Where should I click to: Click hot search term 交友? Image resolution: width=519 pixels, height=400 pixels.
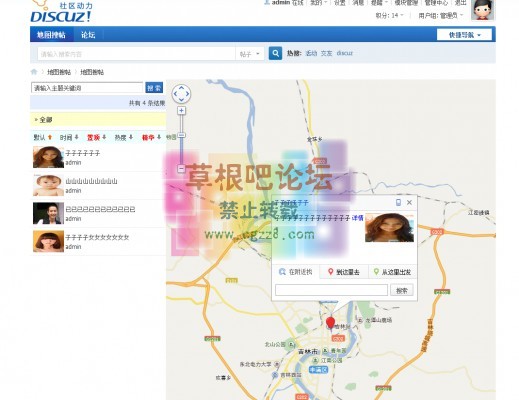click(327, 53)
